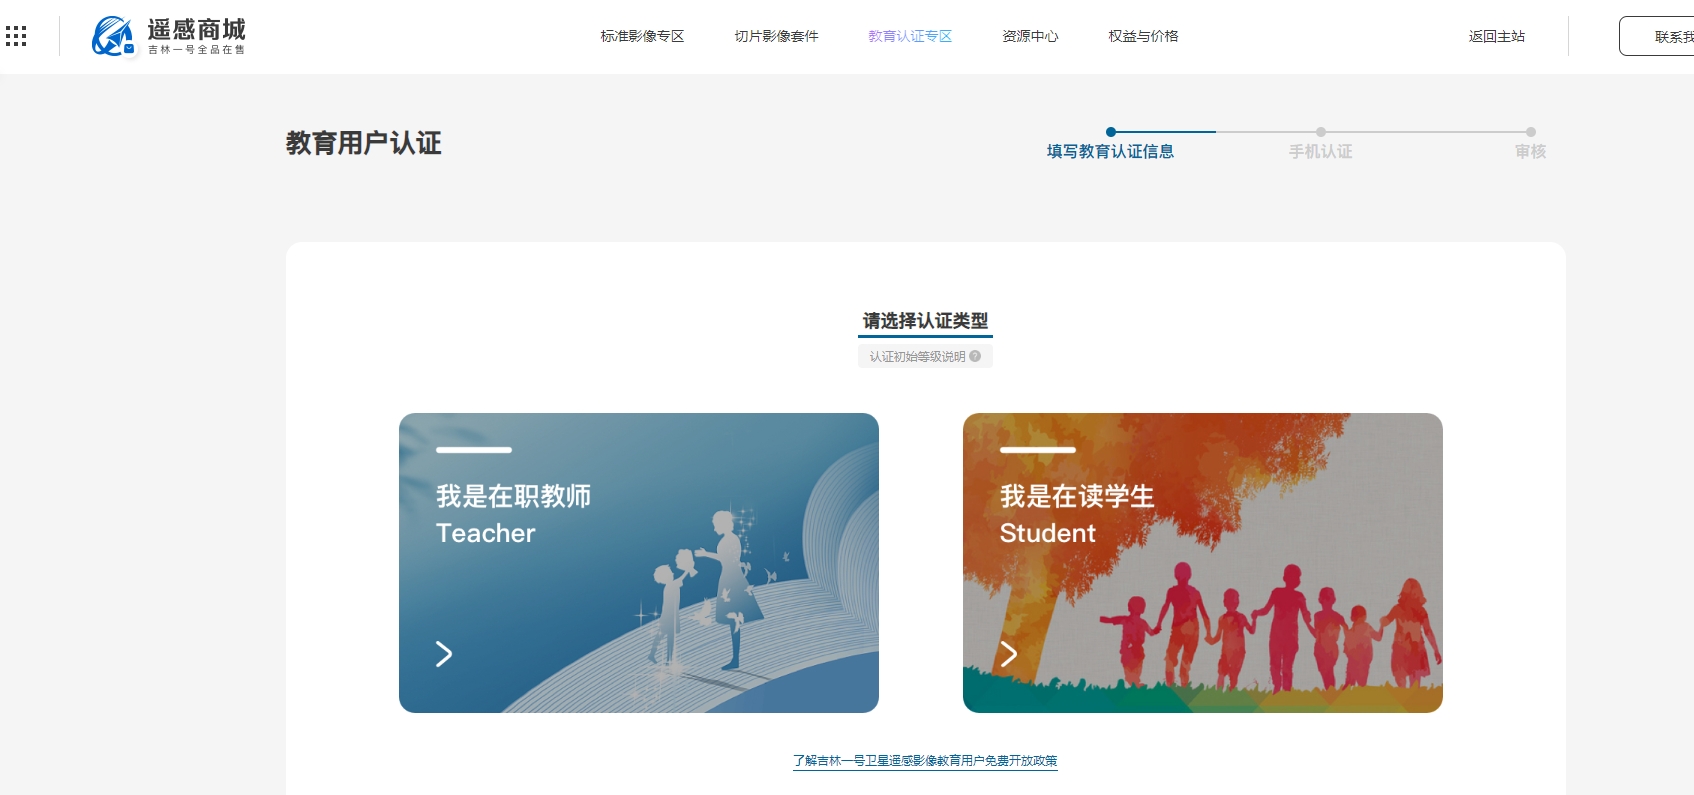
Task: Go to 资源中心
Action: [x=1030, y=36]
